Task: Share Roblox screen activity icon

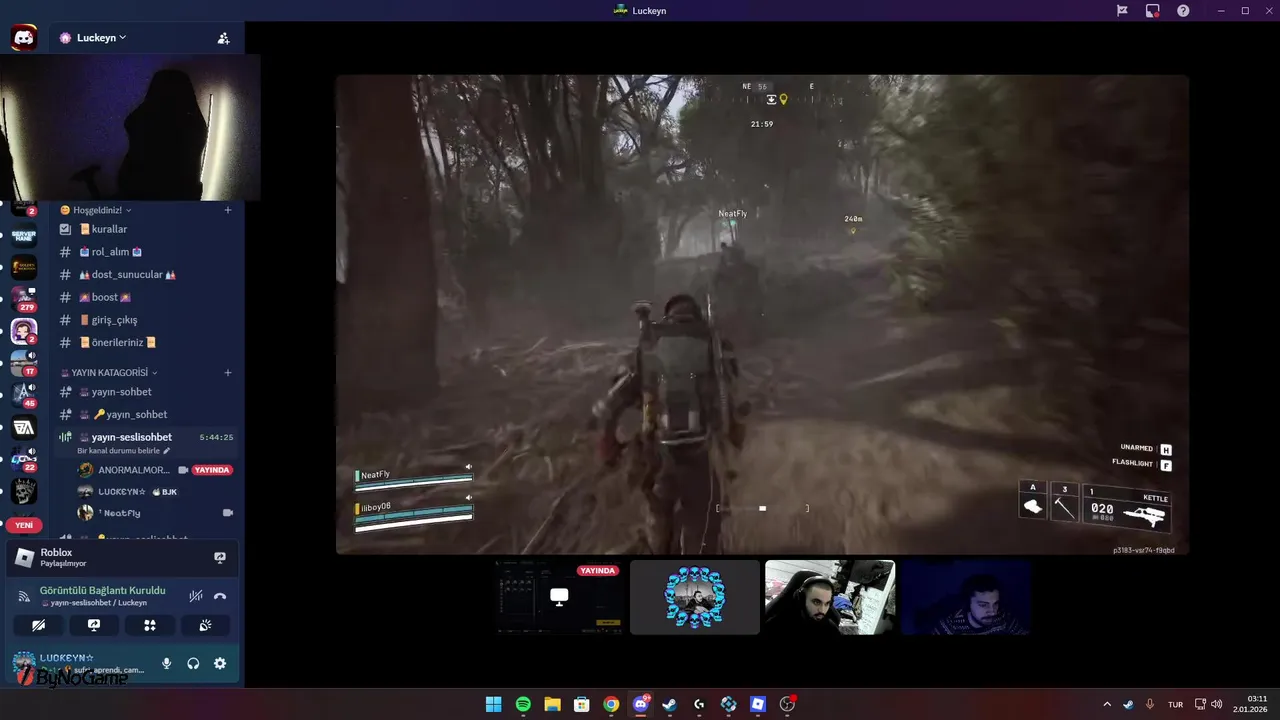Action: [x=220, y=558]
